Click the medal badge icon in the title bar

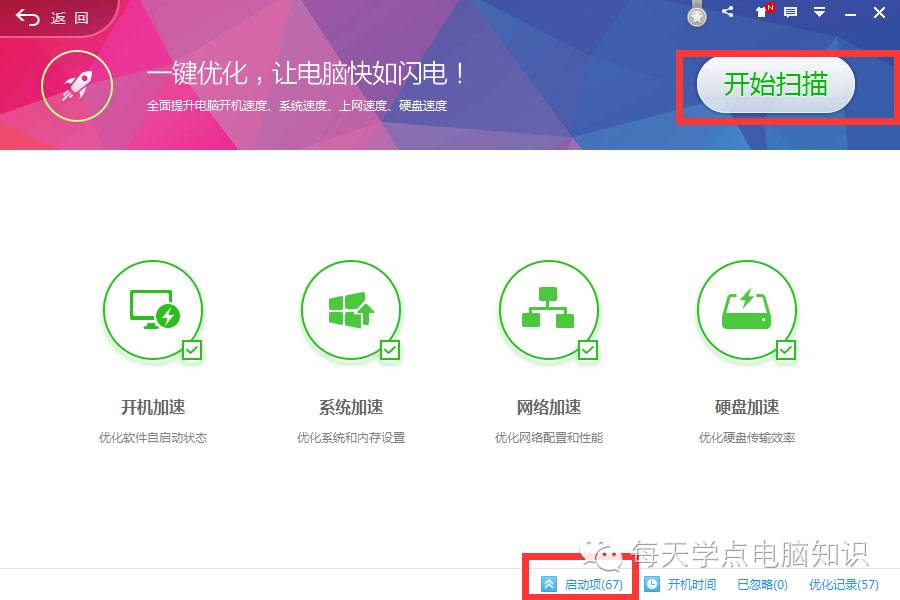[697, 12]
